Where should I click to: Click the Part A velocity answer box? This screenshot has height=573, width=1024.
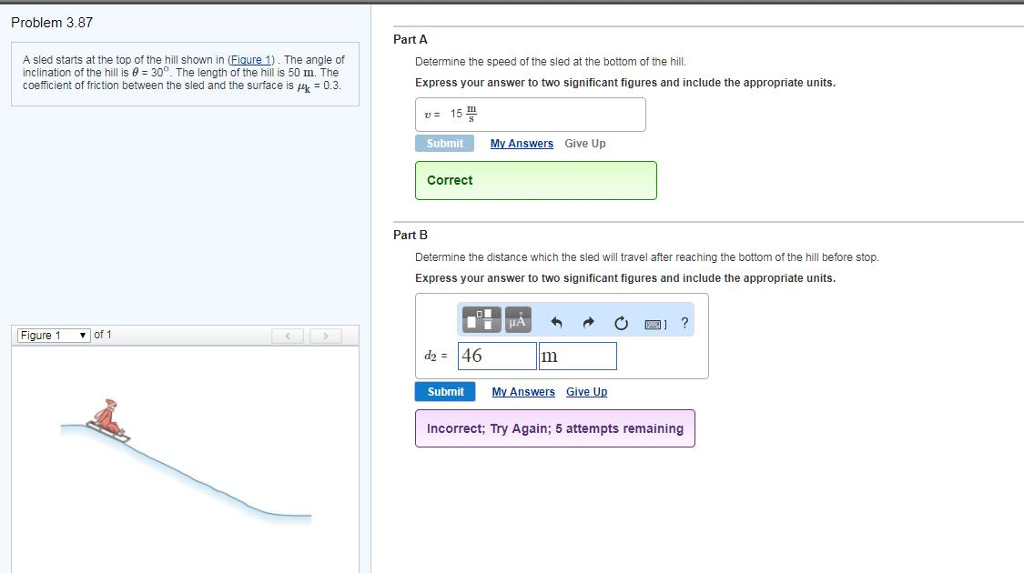click(530, 114)
